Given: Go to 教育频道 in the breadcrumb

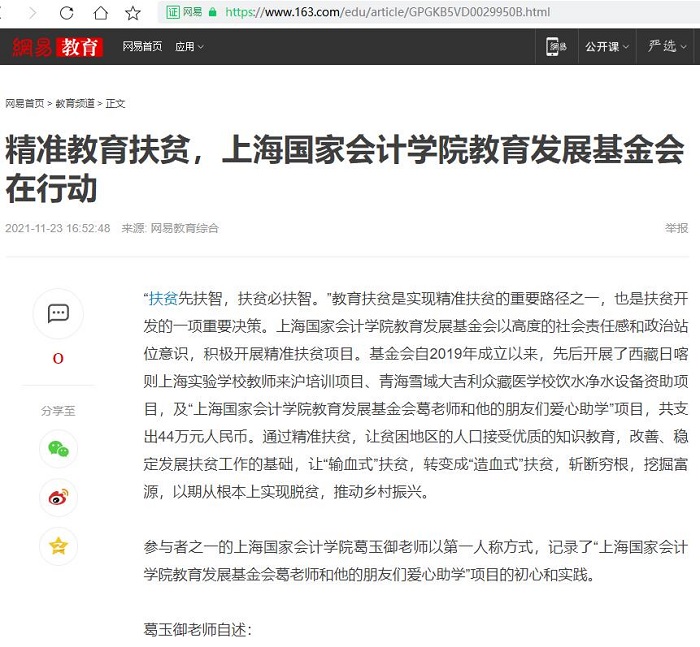Looking at the screenshot, I should pos(75,103).
